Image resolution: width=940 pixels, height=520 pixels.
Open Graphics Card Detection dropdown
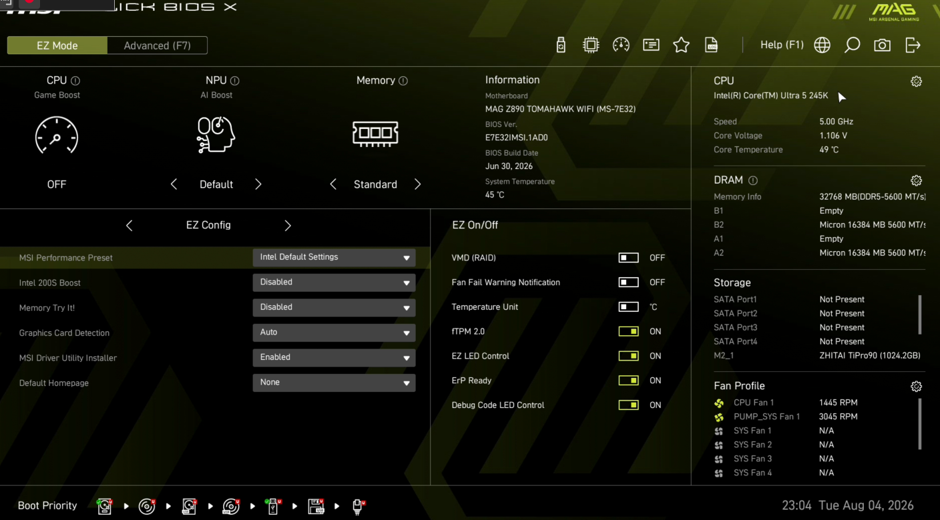(x=334, y=332)
